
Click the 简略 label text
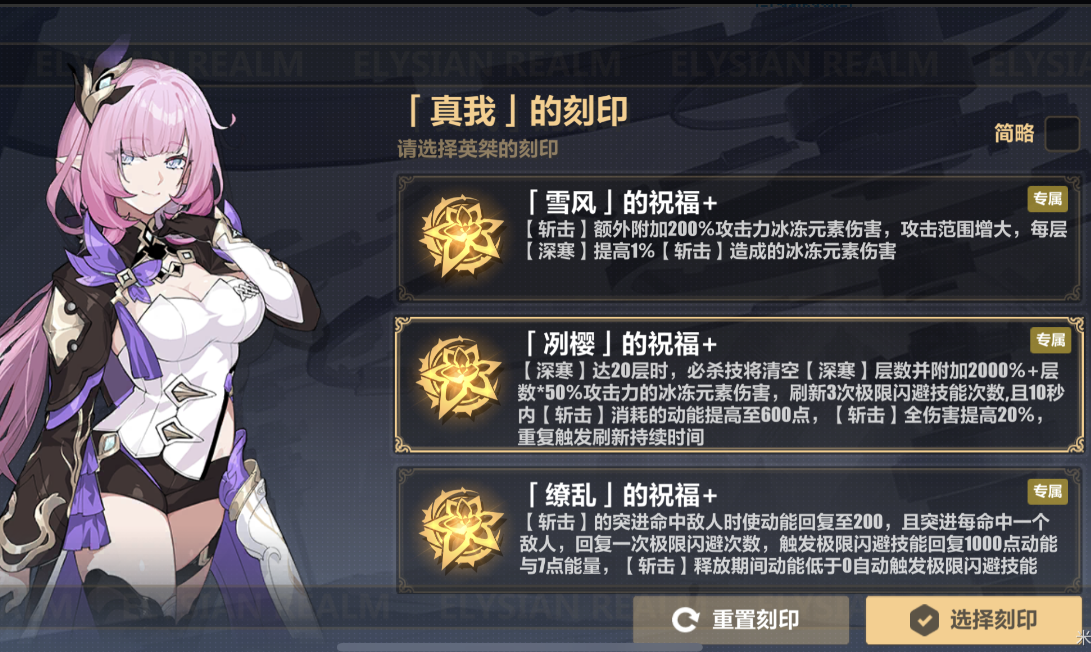1014,133
